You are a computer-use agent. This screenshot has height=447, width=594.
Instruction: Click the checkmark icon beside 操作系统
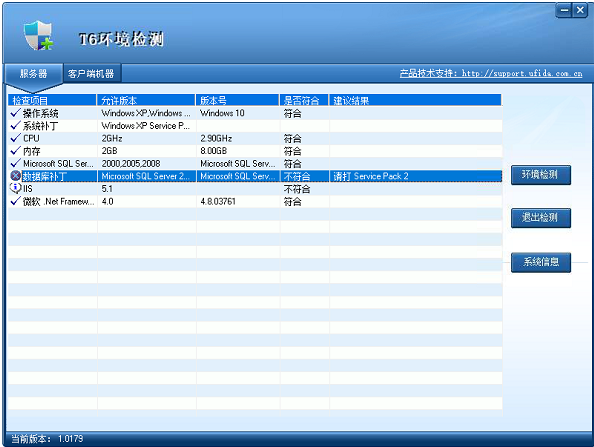16,113
